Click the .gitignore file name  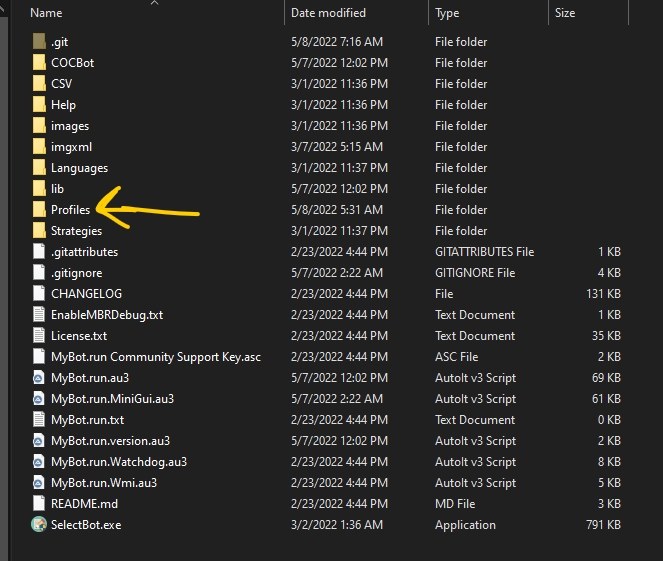pyautogui.click(x=76, y=273)
